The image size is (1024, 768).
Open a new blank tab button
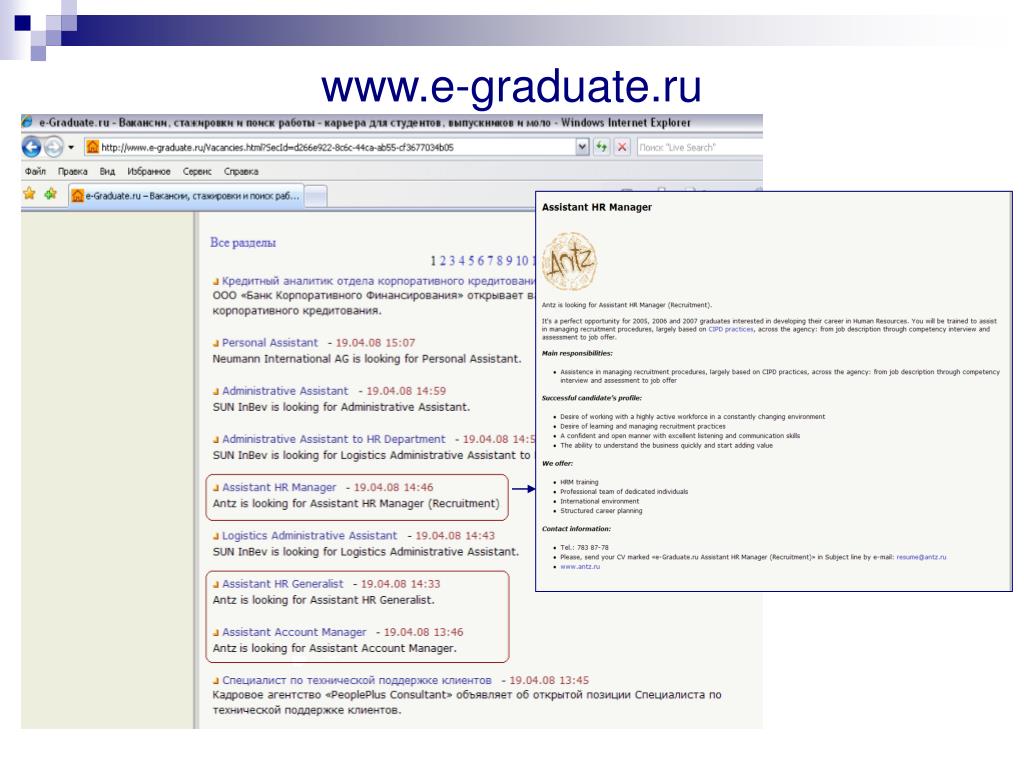316,196
